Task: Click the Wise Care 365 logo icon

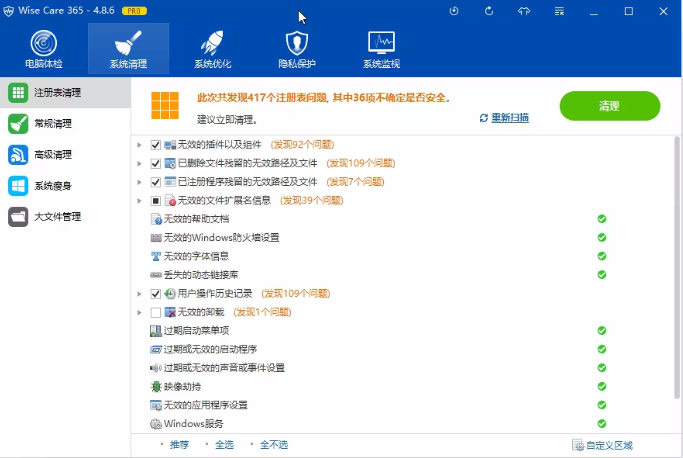Action: coord(8,11)
